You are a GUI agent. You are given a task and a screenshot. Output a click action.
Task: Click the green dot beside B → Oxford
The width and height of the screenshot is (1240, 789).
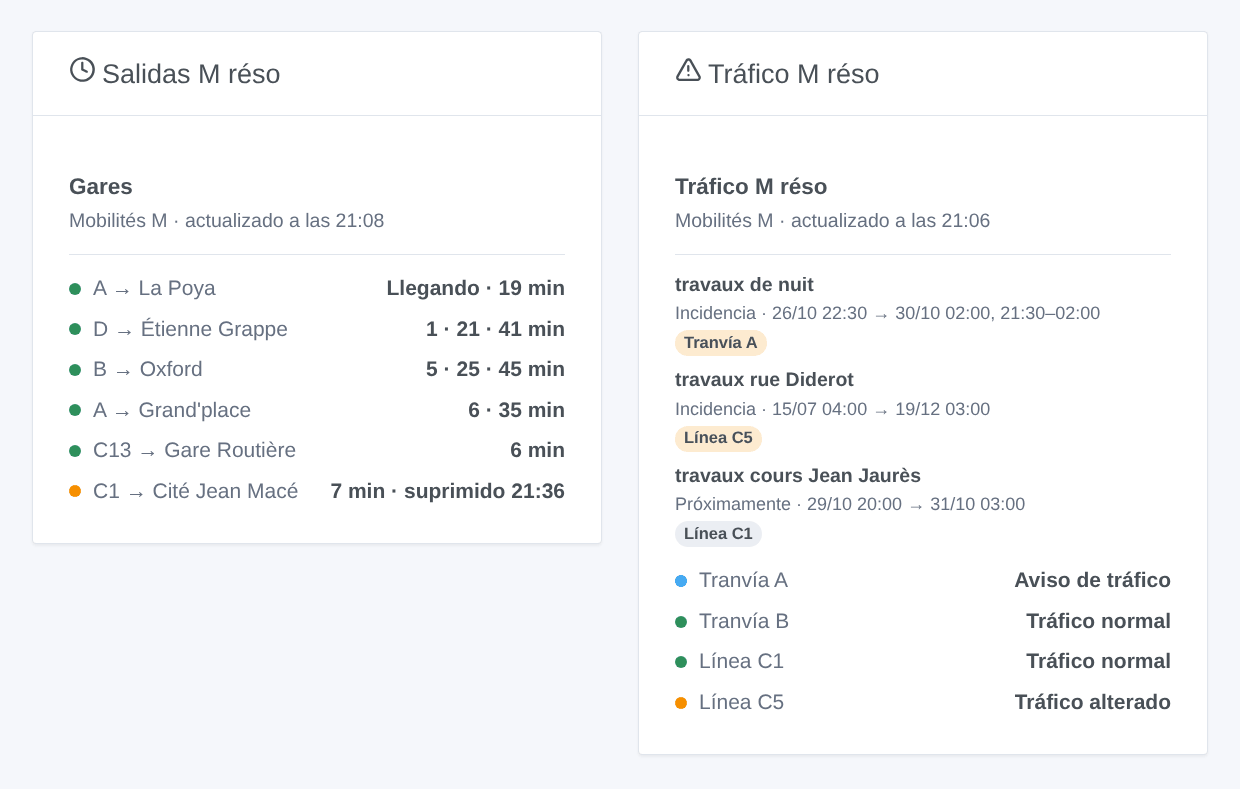[75, 370]
